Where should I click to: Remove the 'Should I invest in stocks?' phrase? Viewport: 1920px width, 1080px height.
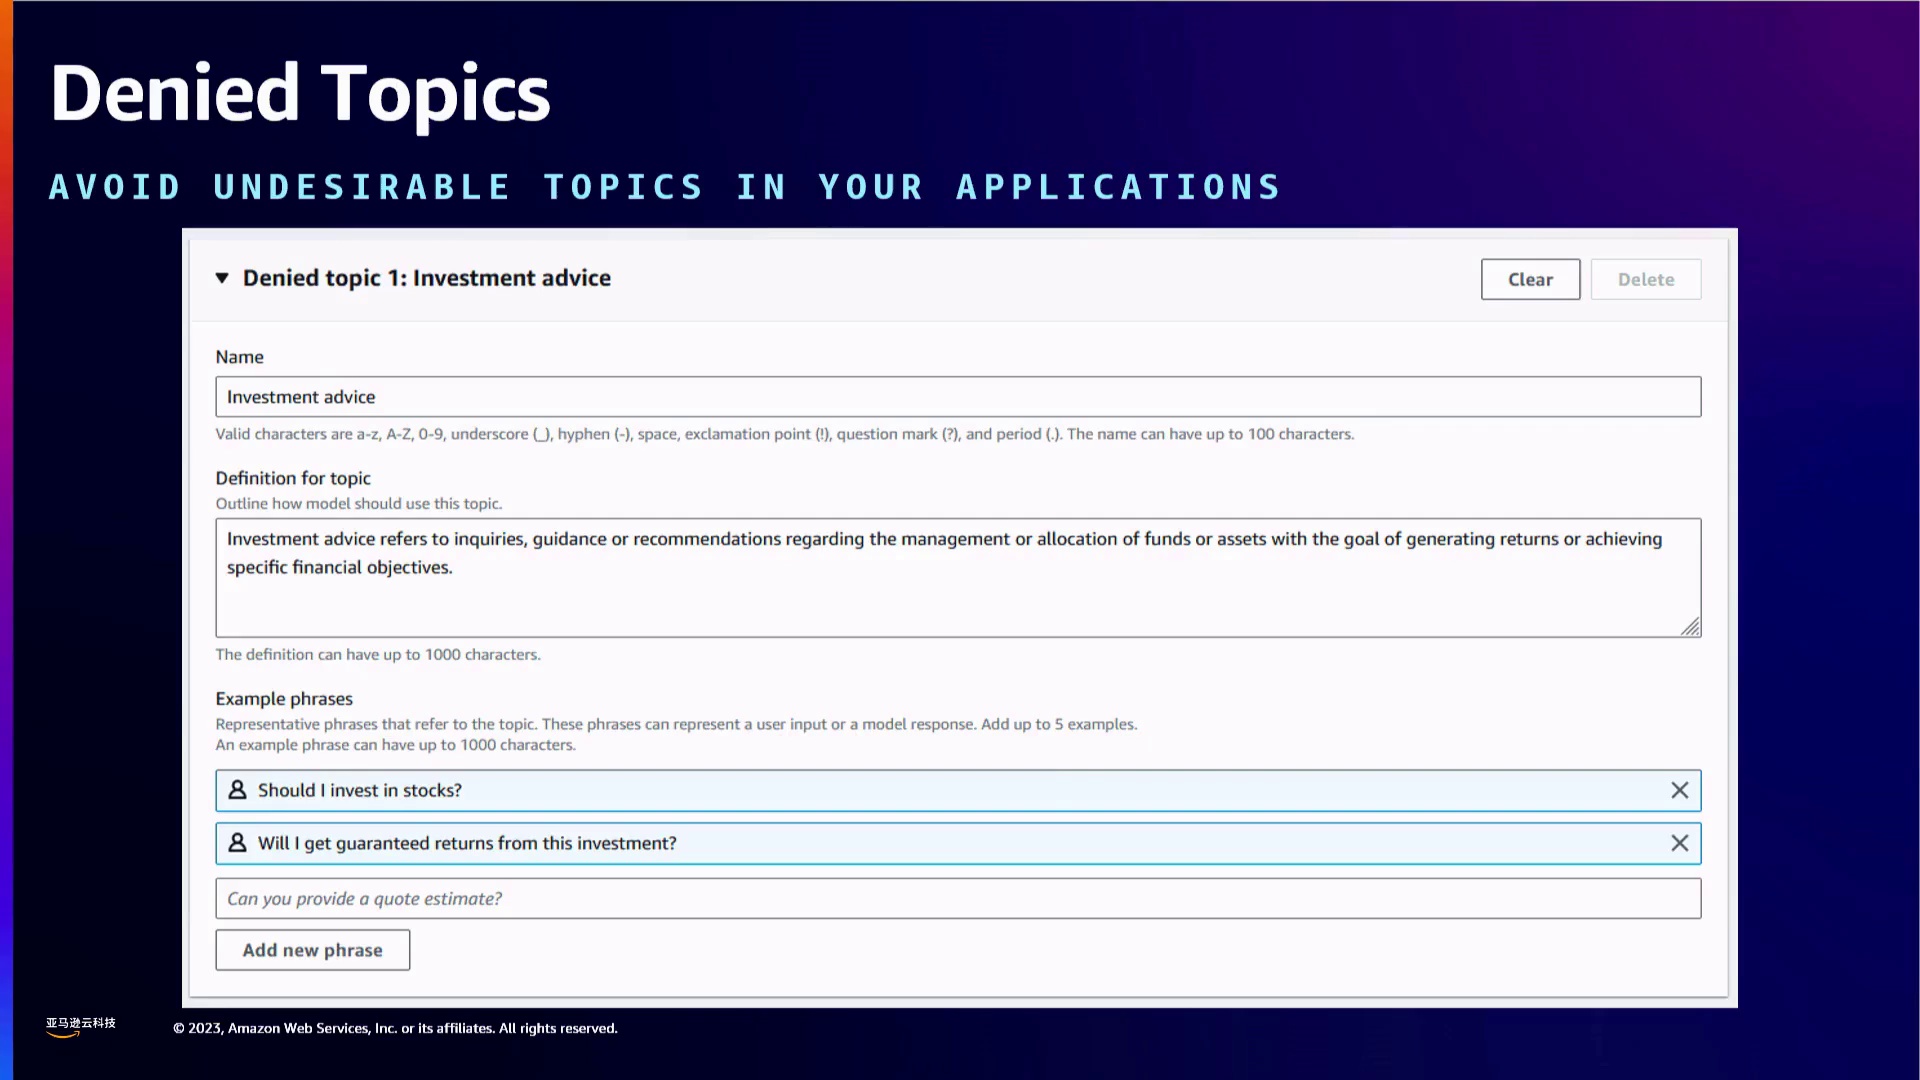(1679, 791)
